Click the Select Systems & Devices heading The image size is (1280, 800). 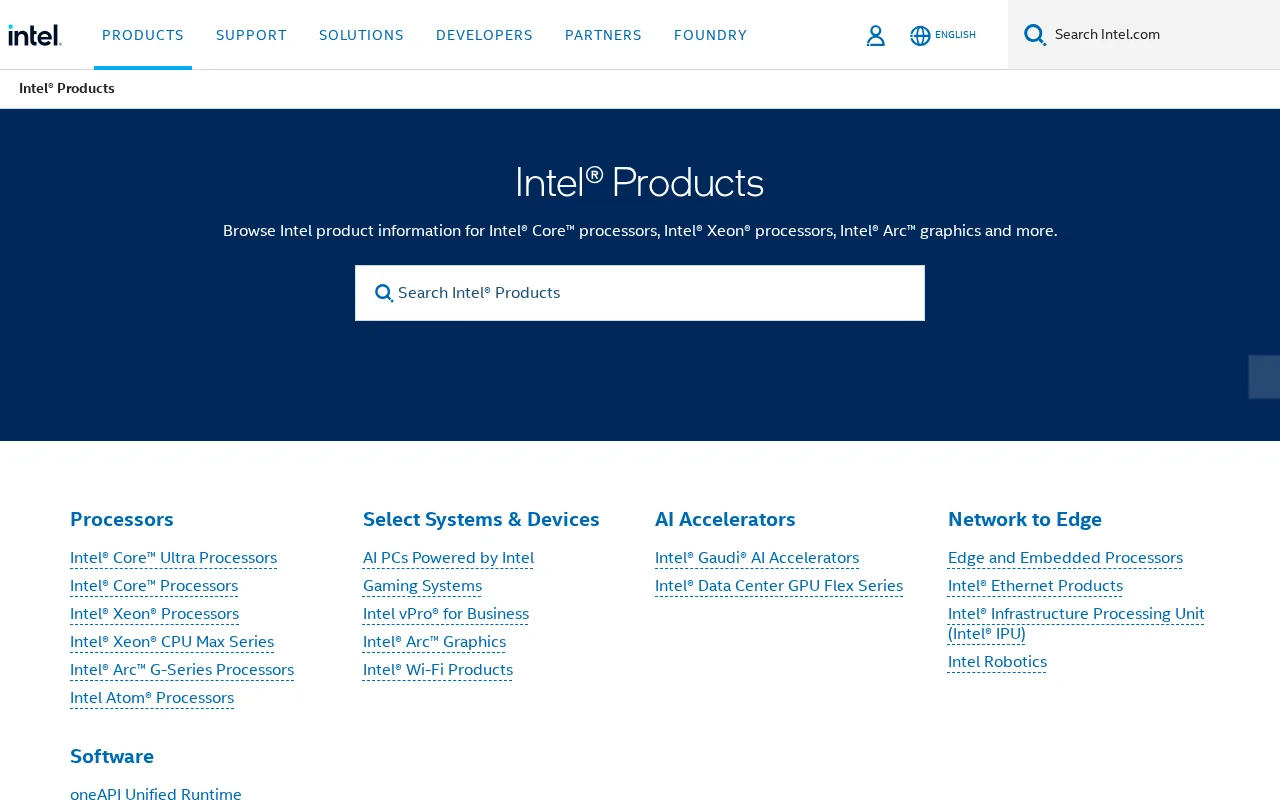481,519
